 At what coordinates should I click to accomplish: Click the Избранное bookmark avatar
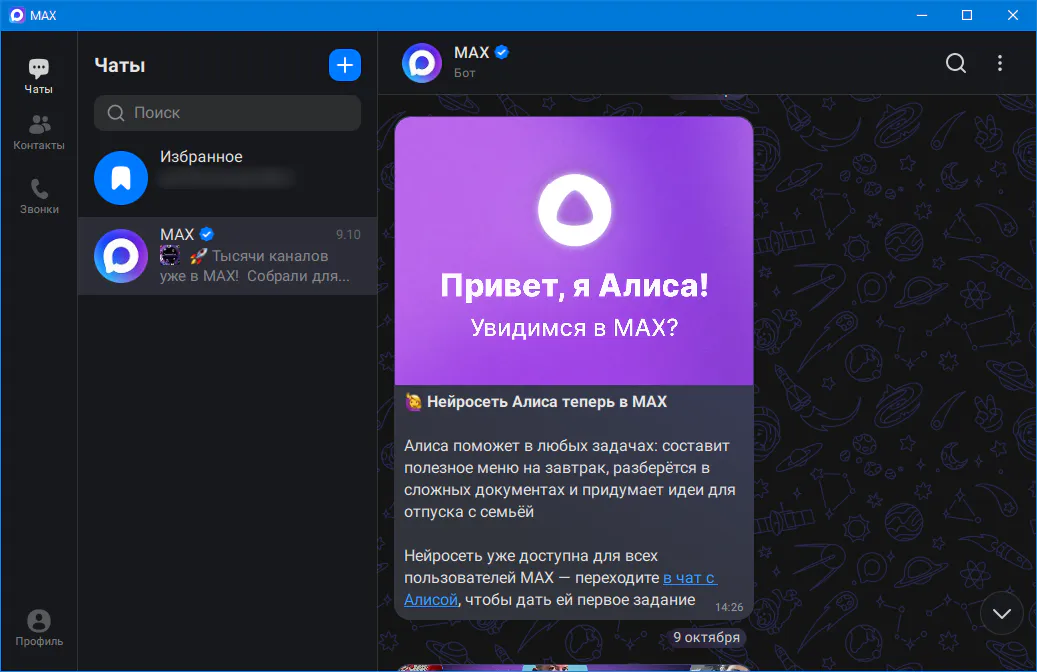121,178
